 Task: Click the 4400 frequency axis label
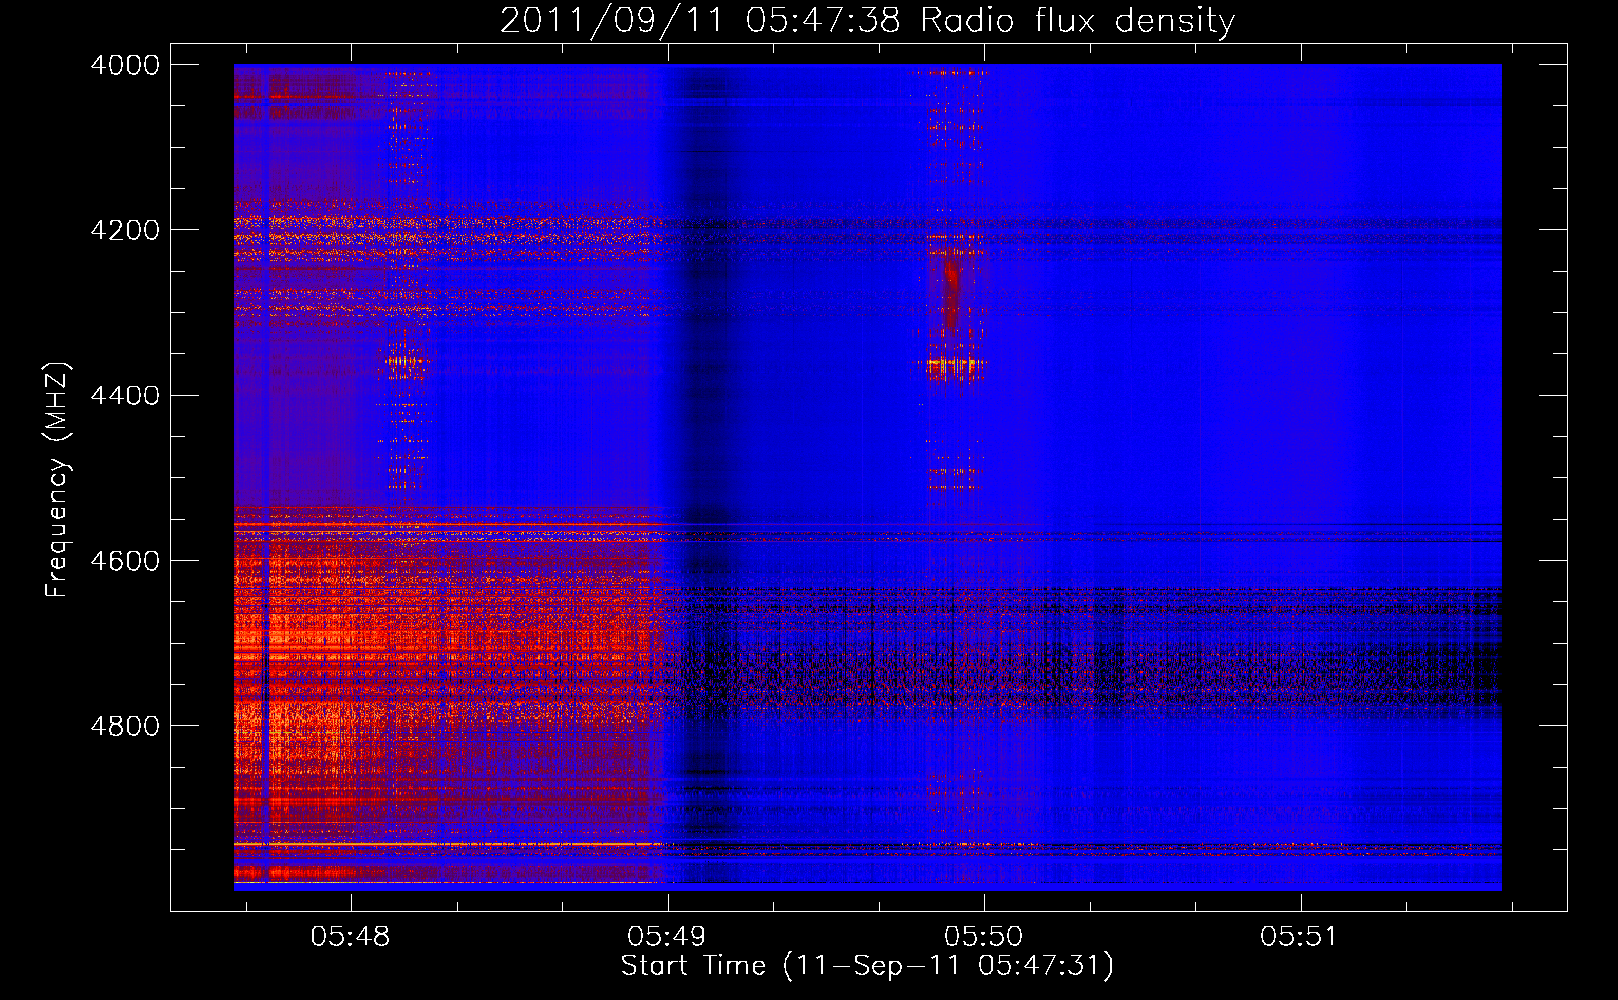coord(124,396)
